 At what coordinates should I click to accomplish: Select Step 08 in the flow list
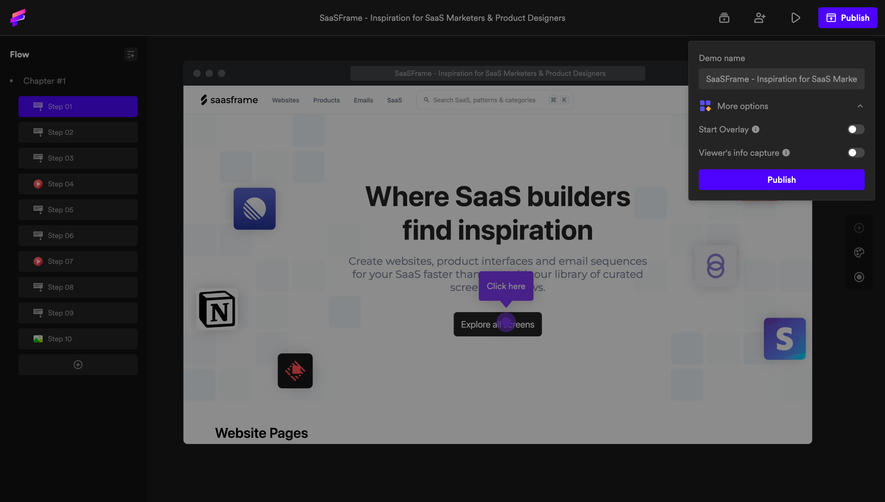pyautogui.click(x=78, y=287)
